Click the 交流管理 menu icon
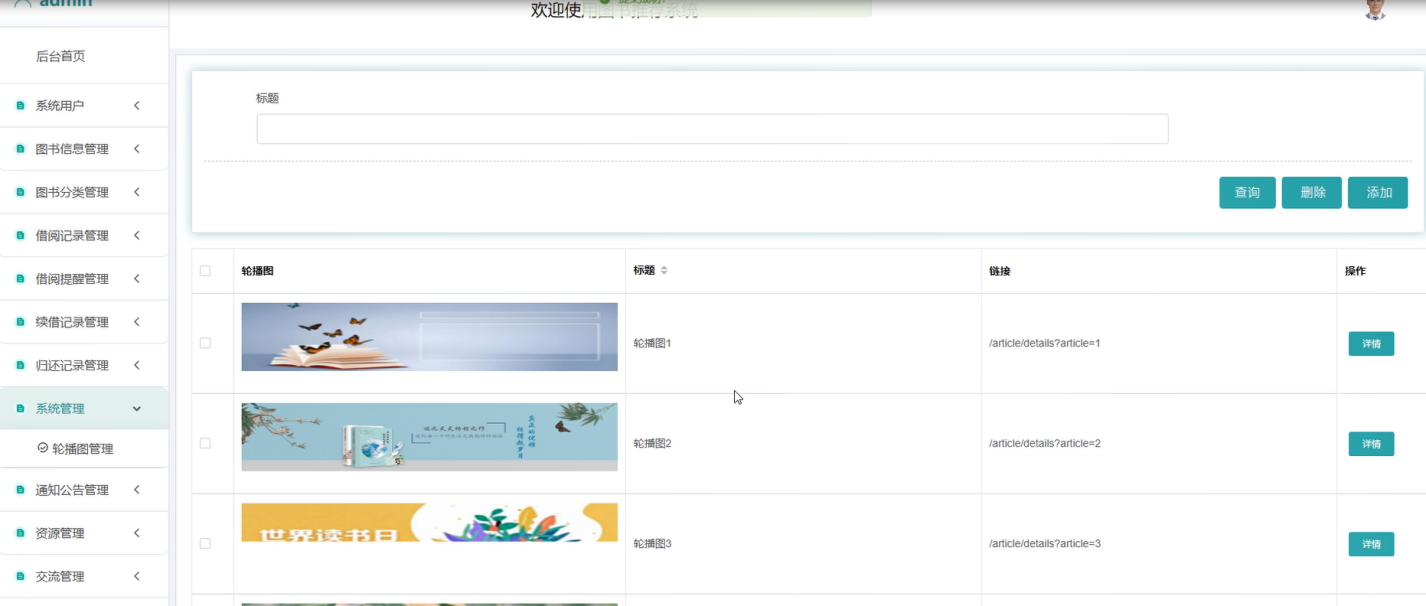 [x=20, y=577]
